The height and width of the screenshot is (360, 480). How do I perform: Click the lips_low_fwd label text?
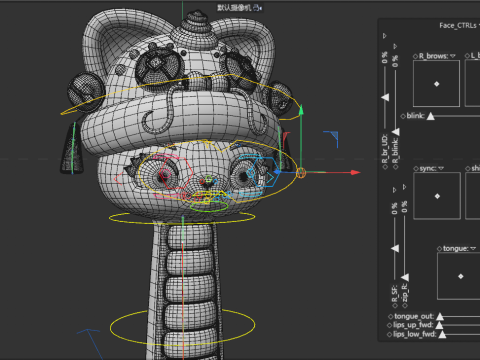(x=415, y=334)
